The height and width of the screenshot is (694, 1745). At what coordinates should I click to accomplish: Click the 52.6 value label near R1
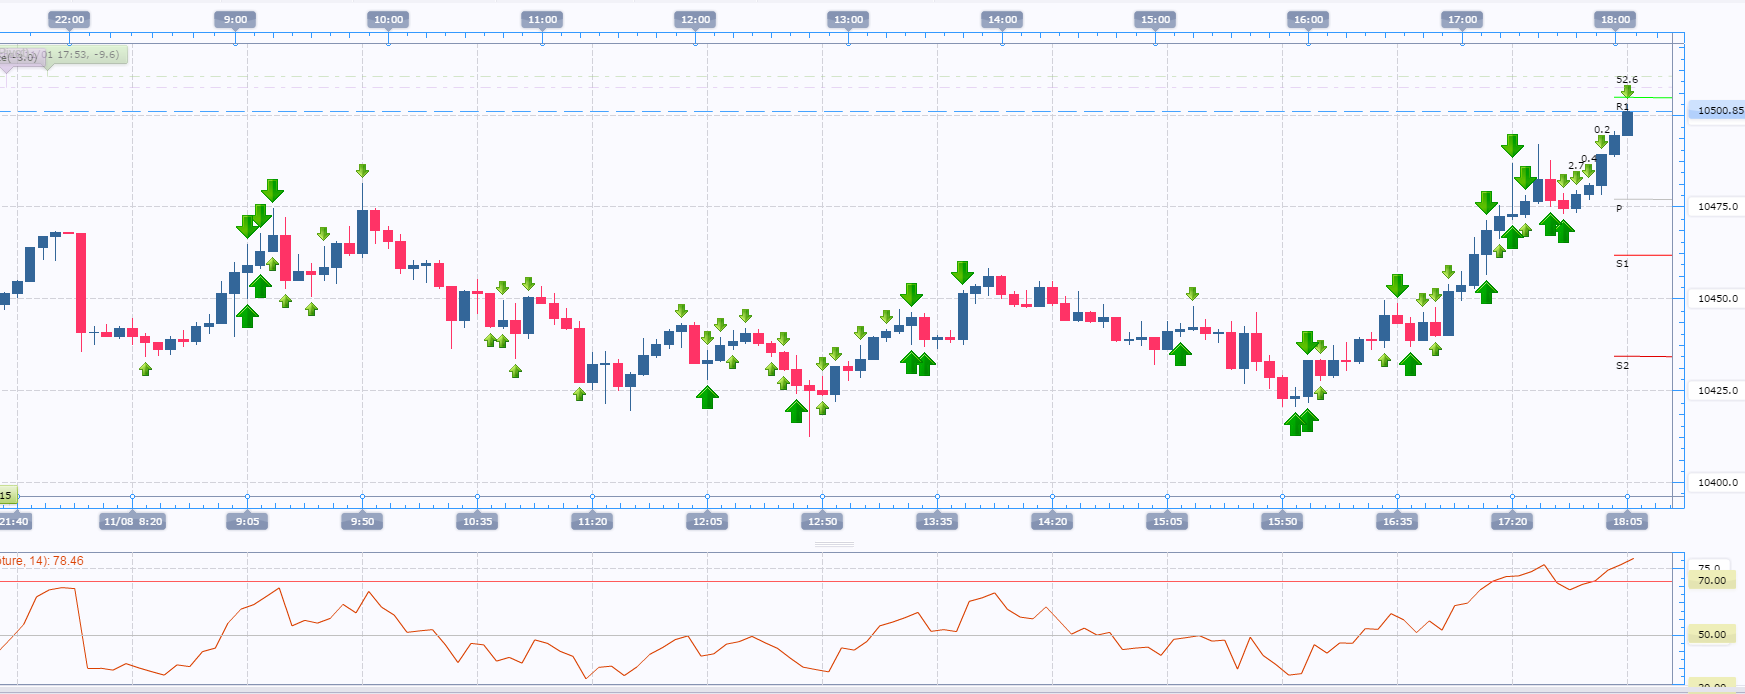(x=1627, y=79)
